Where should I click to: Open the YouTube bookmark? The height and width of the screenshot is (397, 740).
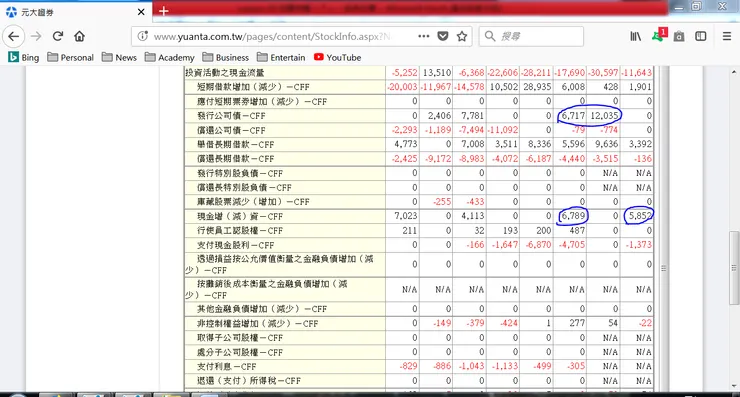(x=337, y=58)
